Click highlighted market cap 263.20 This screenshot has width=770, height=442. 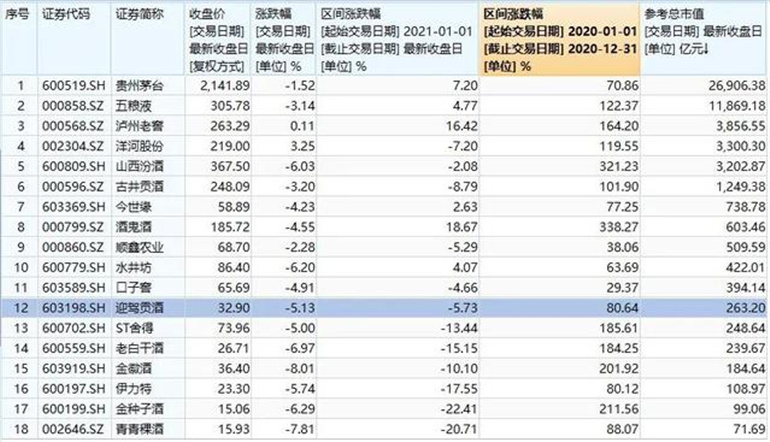pos(745,308)
